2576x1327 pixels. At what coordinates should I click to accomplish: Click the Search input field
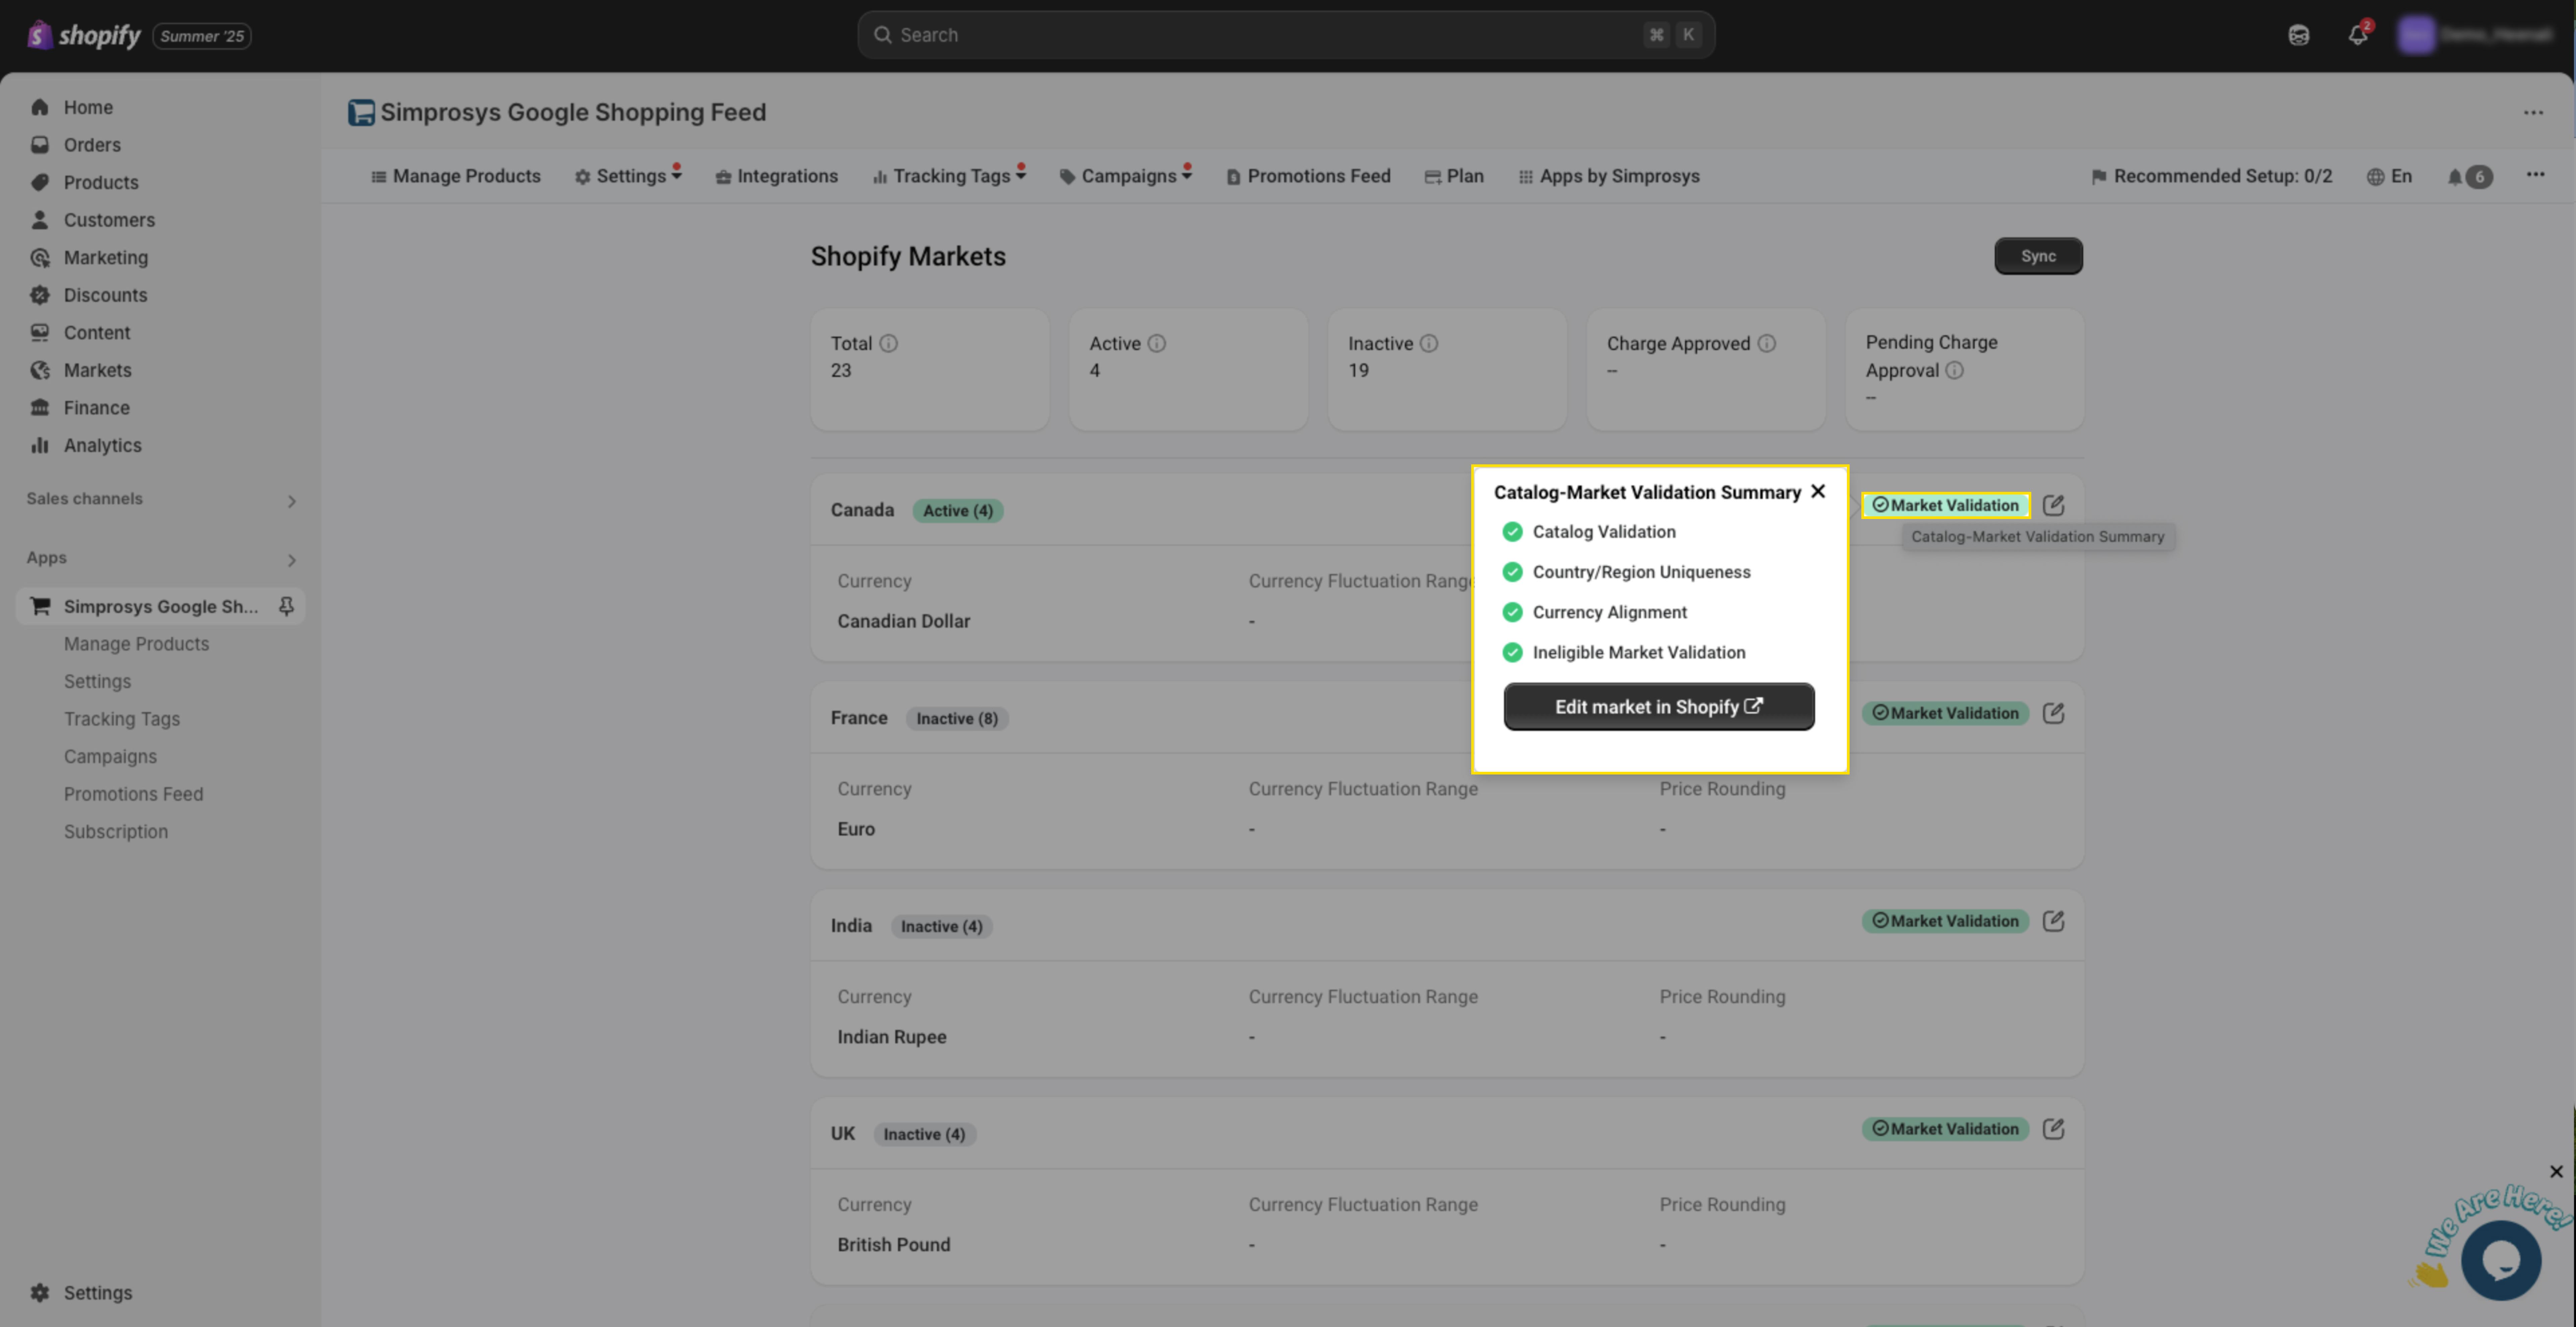pyautogui.click(x=1286, y=35)
